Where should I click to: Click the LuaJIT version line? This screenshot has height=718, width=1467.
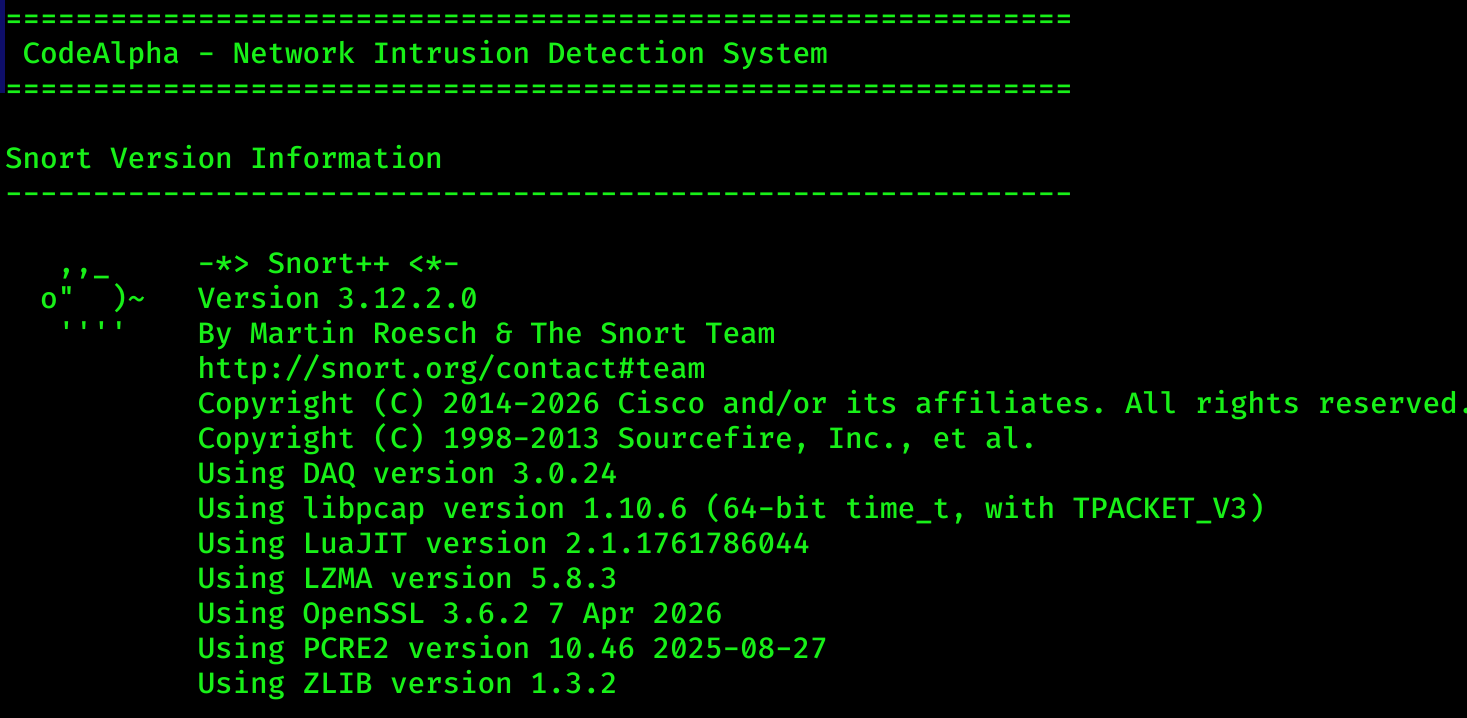pyautogui.click(x=503, y=543)
